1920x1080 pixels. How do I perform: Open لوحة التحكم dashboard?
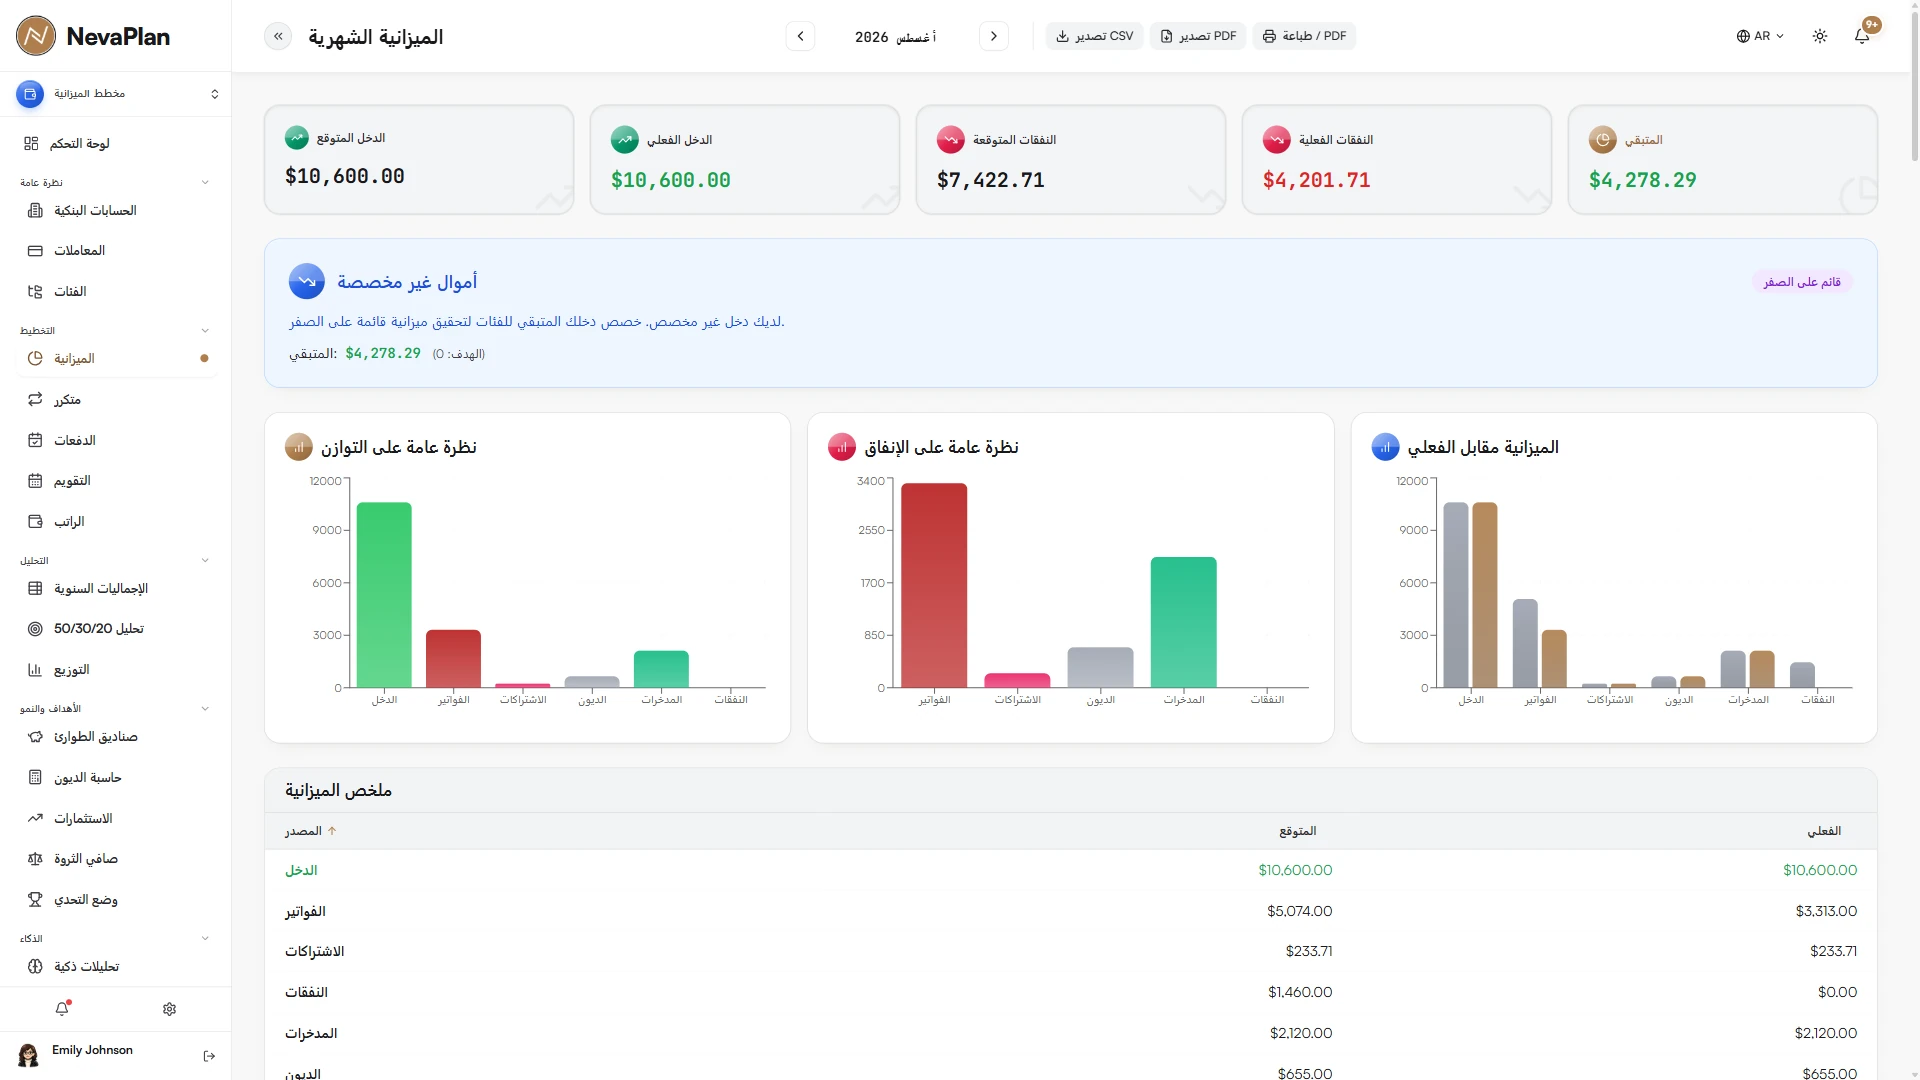tap(116, 144)
